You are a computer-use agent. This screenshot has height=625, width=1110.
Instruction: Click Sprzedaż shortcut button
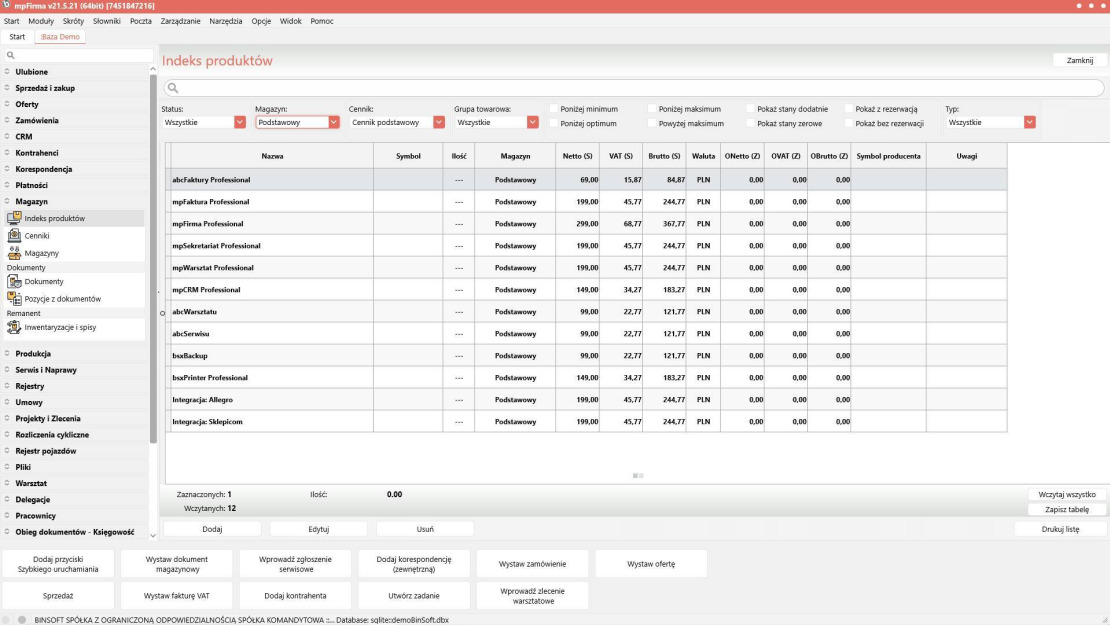coord(58,596)
